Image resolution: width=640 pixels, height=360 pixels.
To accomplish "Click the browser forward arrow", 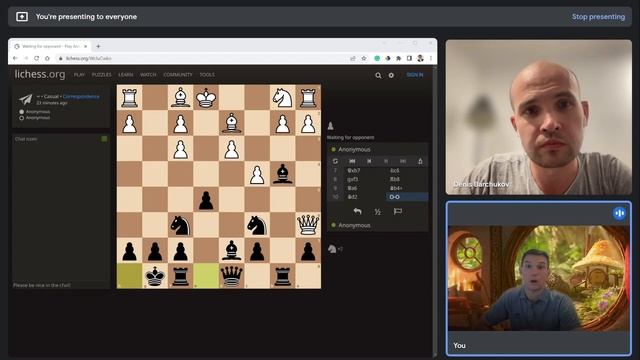I will (x=26, y=58).
